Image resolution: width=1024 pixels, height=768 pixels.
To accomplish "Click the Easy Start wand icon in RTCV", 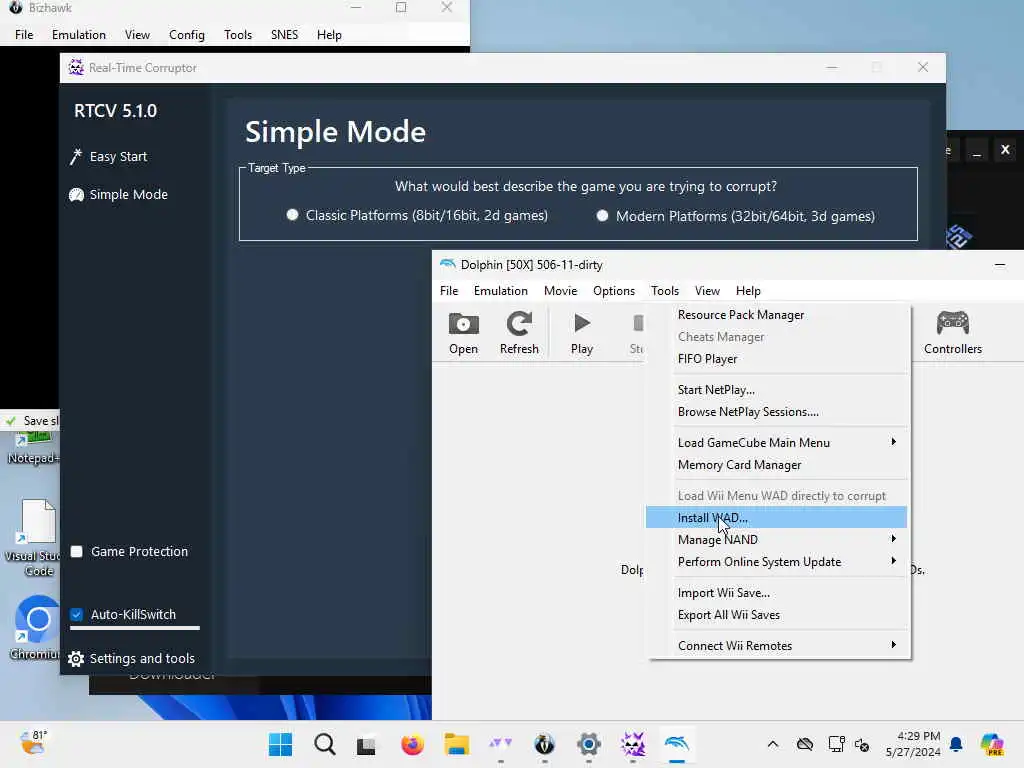I will [x=76, y=157].
